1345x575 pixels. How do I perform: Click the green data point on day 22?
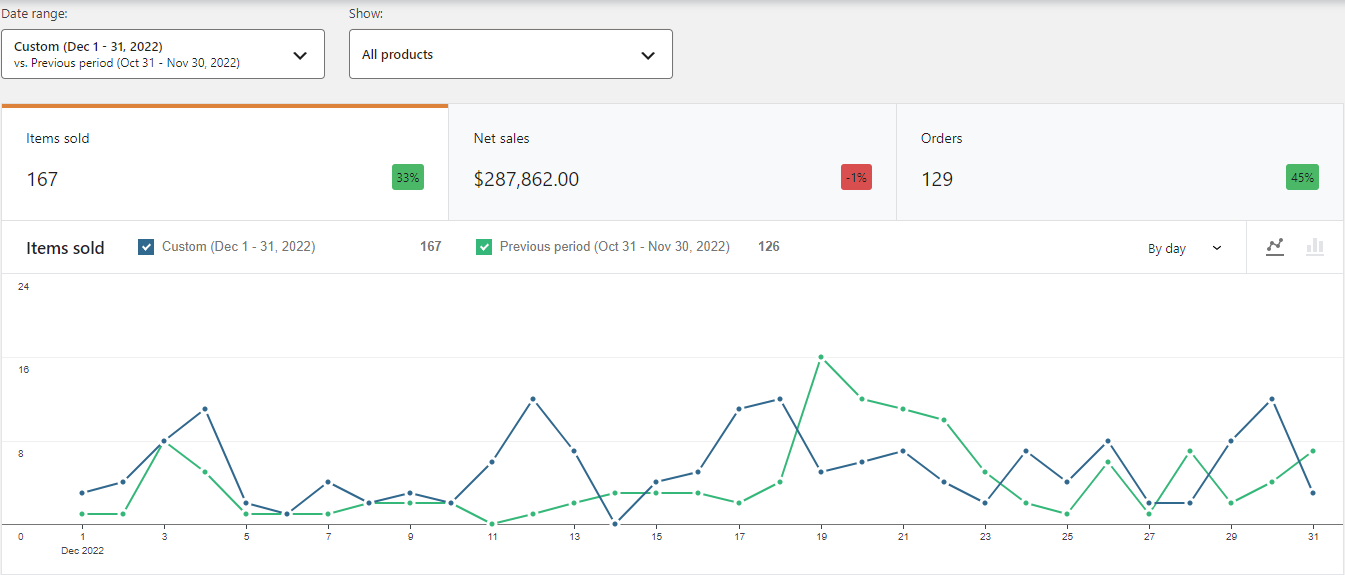pos(944,420)
